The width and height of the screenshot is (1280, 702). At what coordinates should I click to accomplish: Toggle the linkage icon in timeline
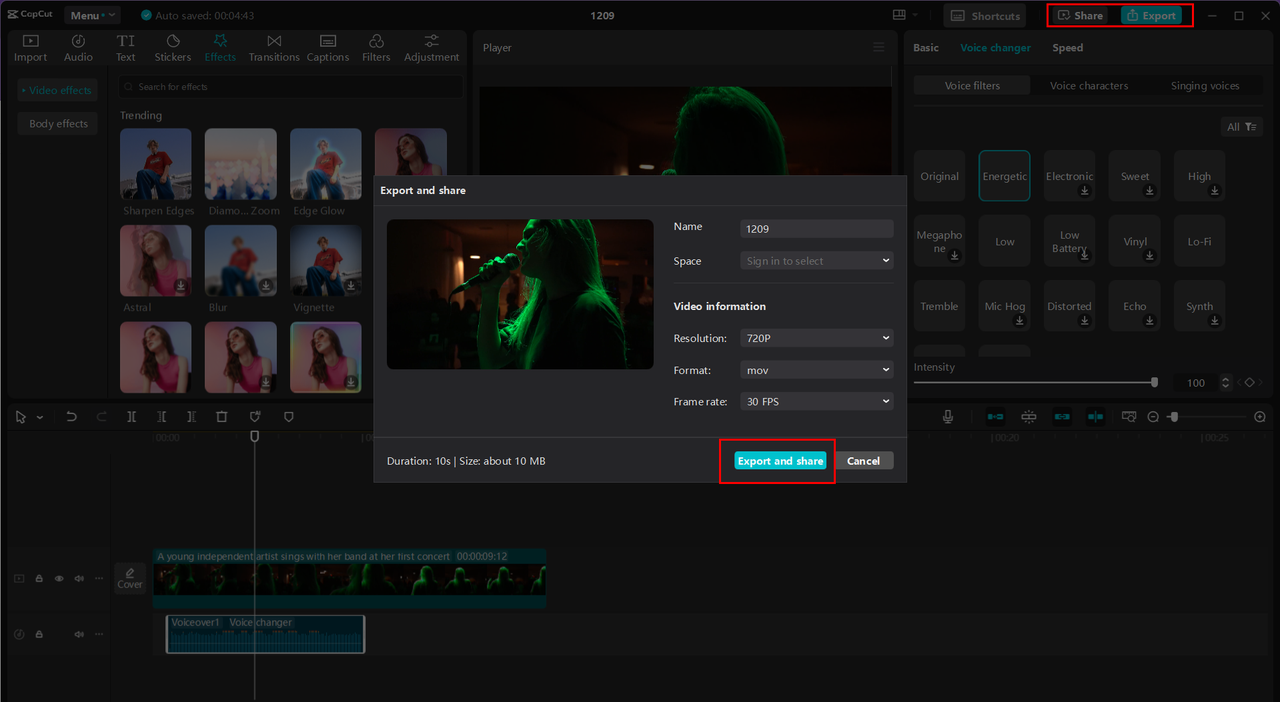tap(1062, 417)
